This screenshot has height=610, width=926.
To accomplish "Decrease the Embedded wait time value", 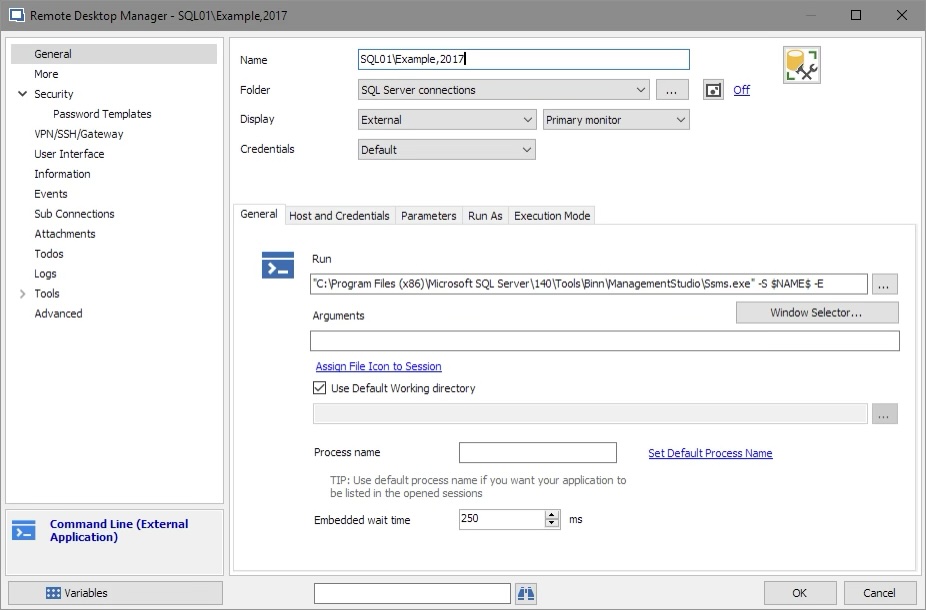I will (x=552, y=524).
